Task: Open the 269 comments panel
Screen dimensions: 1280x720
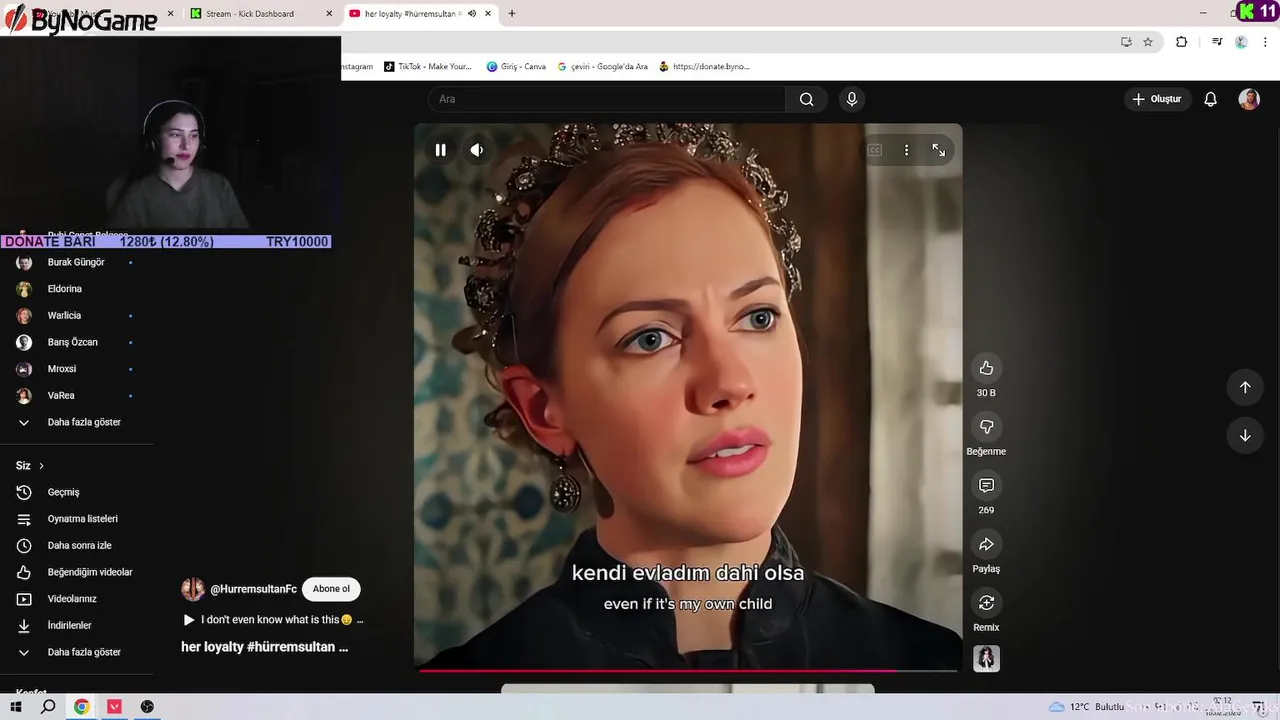Action: click(986, 485)
